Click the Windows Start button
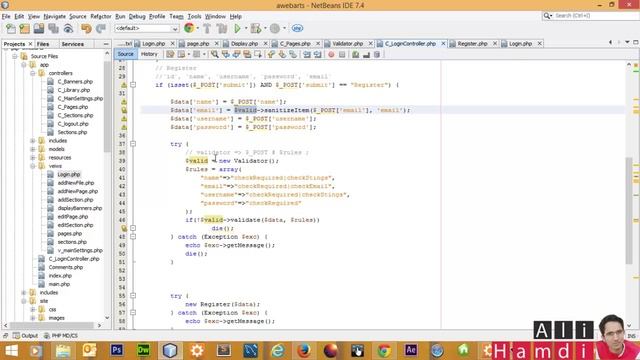 pos(11,350)
